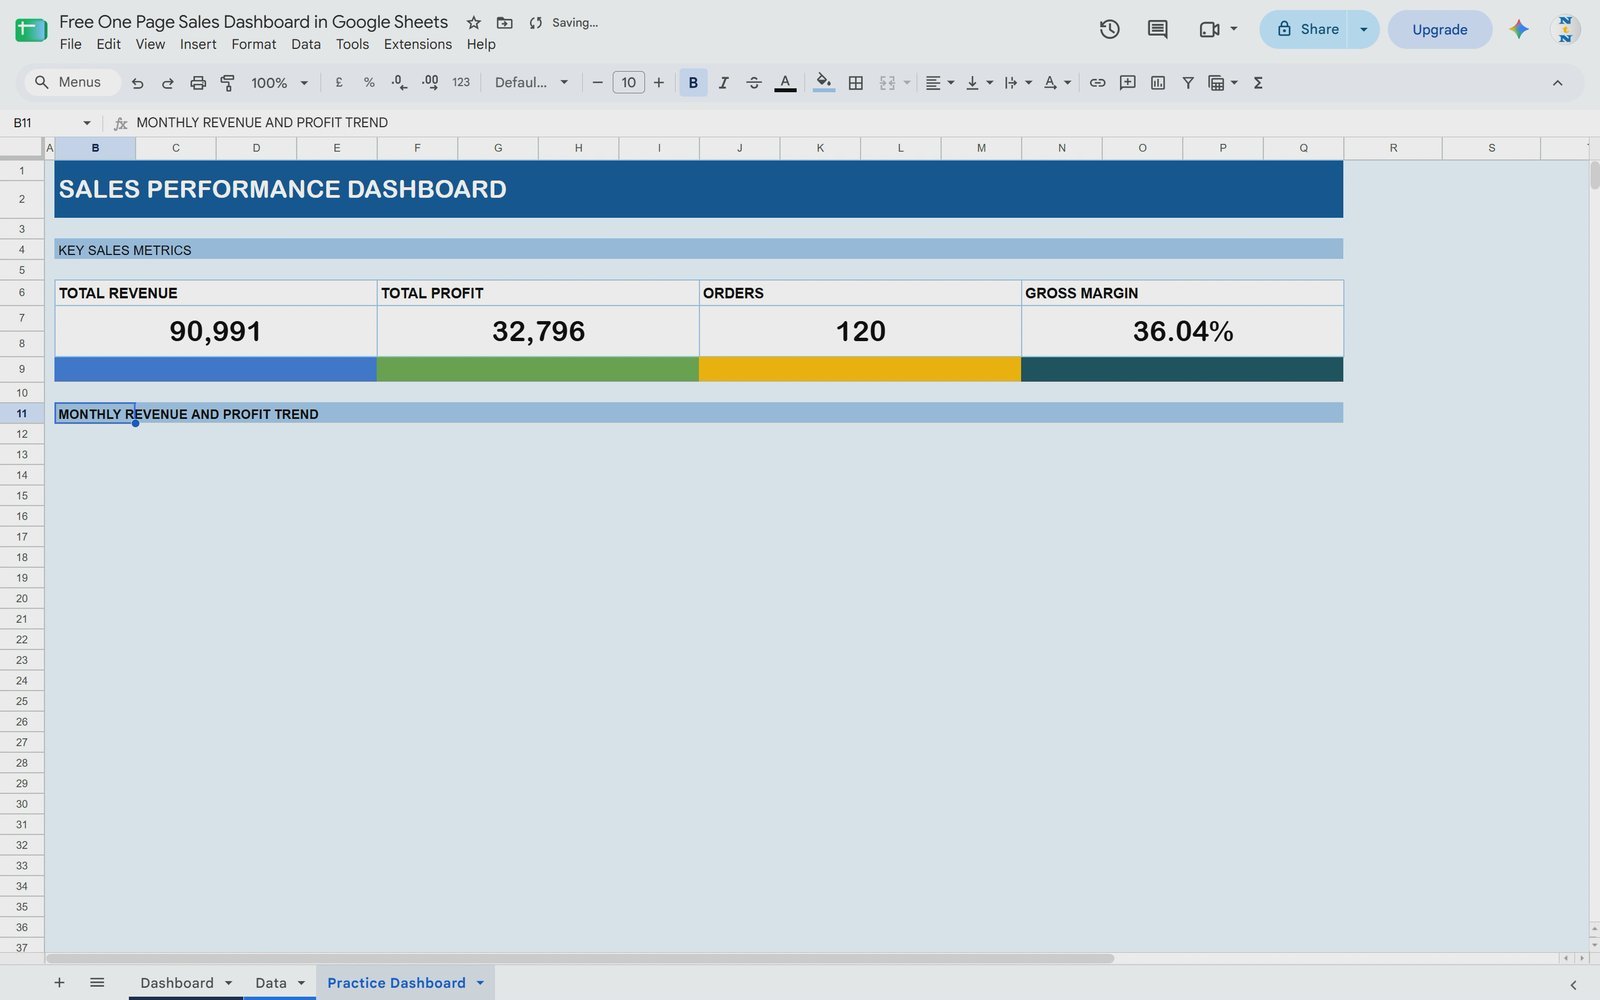1600x1000 pixels.
Task: Show side panel arrow at bottom right
Action: [1573, 985]
